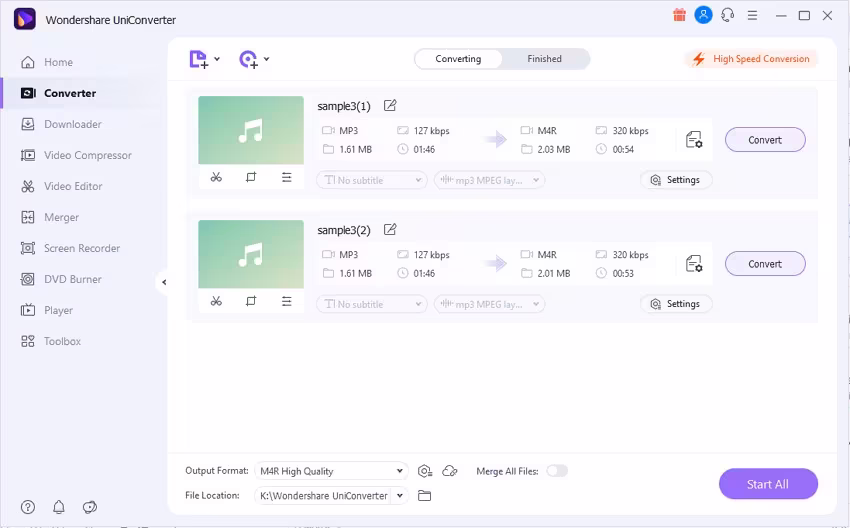The height and width of the screenshot is (528, 850).
Task: Click the trim scissors icon for sample3(2)
Action: [216, 301]
